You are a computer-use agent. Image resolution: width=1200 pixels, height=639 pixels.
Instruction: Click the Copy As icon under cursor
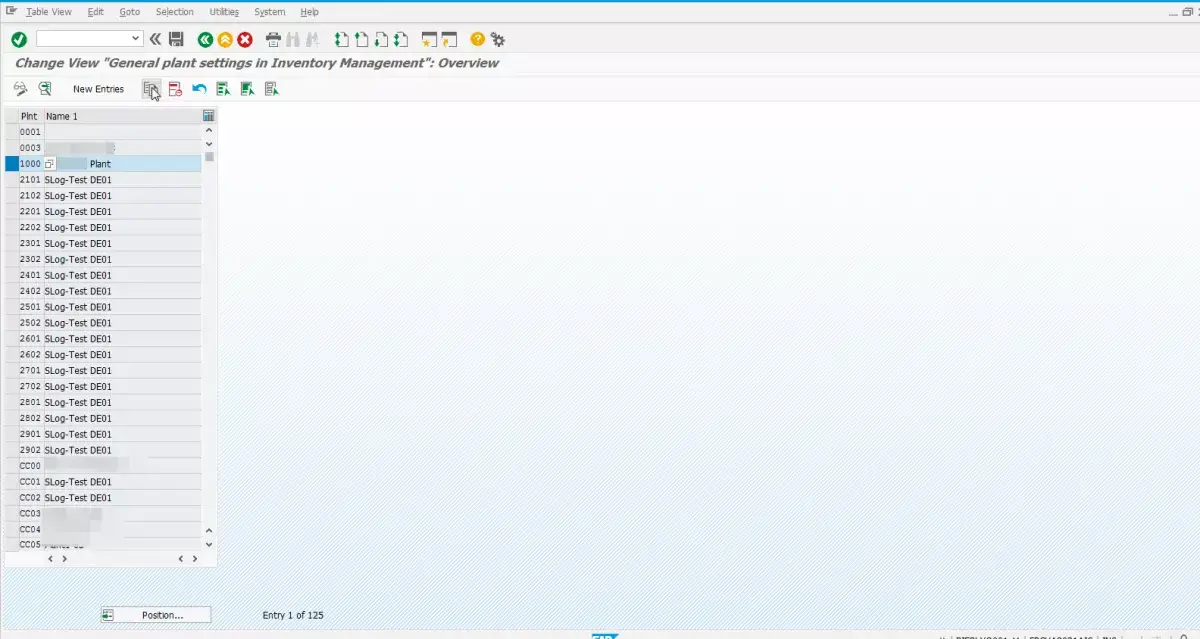pyautogui.click(x=150, y=89)
